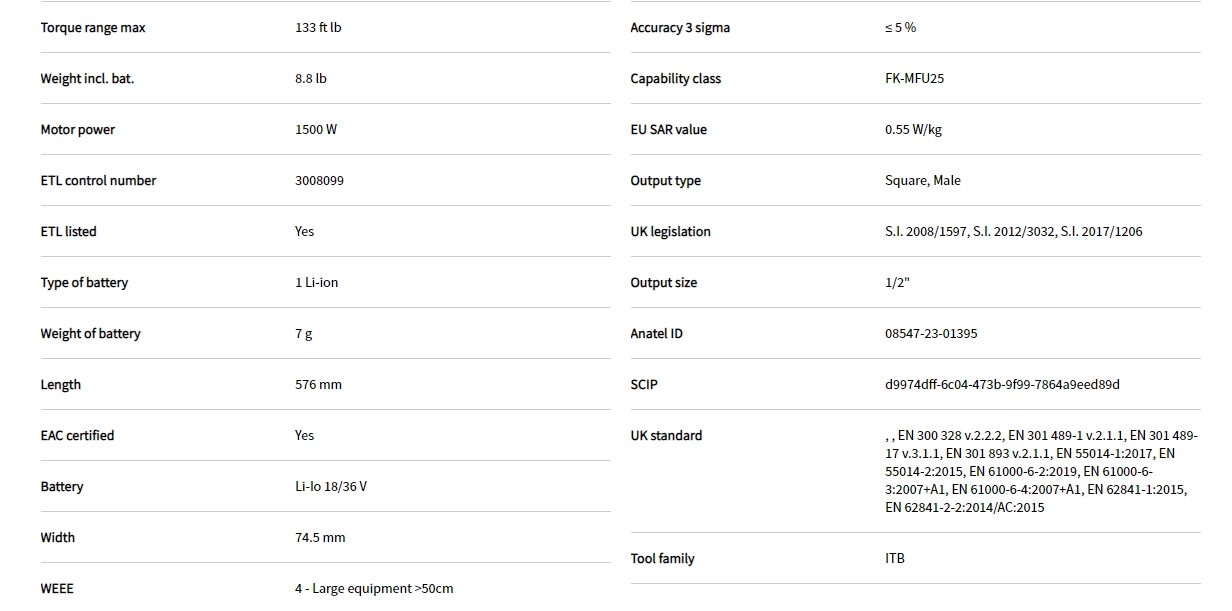Select the Anatel ID number 08547-23-01395
Viewport: 1232px width, 611px height.
tap(931, 334)
